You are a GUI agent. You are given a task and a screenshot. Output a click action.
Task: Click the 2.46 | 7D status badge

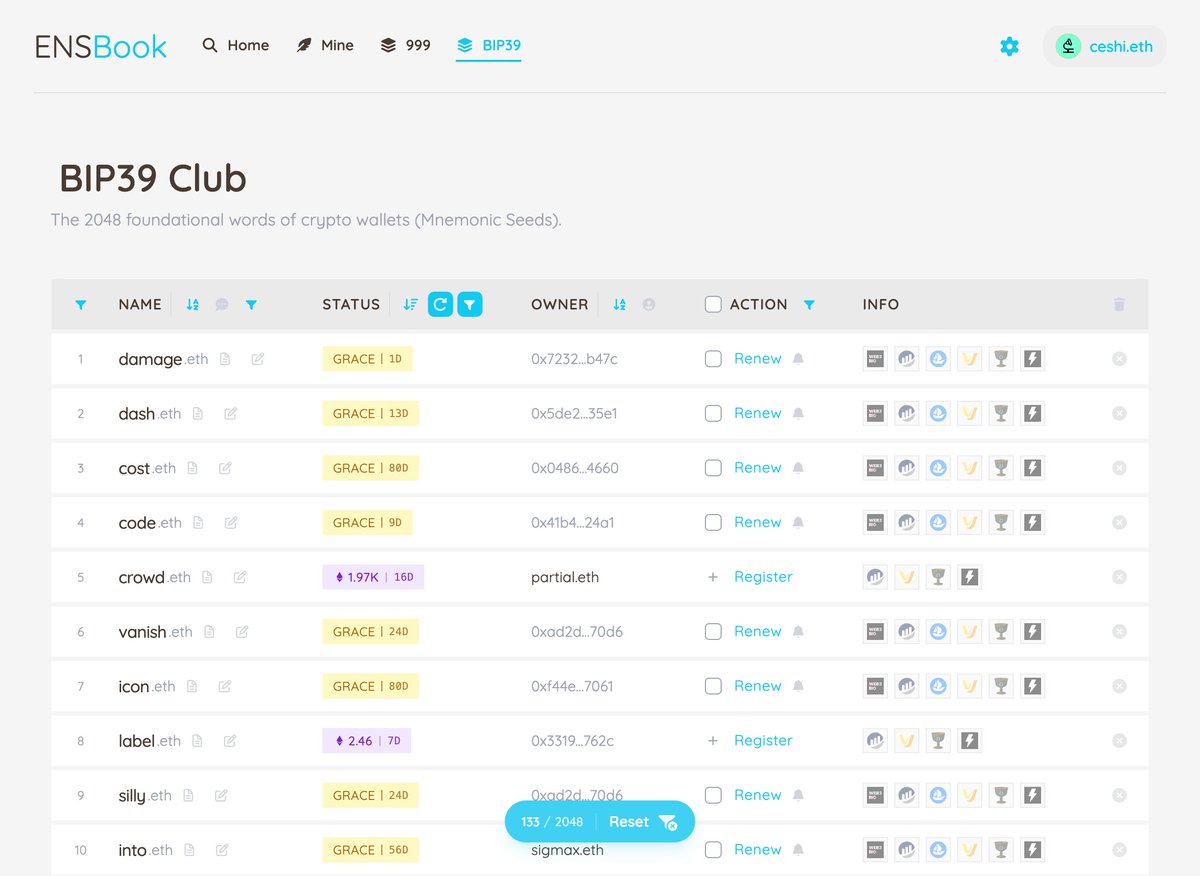[366, 741]
